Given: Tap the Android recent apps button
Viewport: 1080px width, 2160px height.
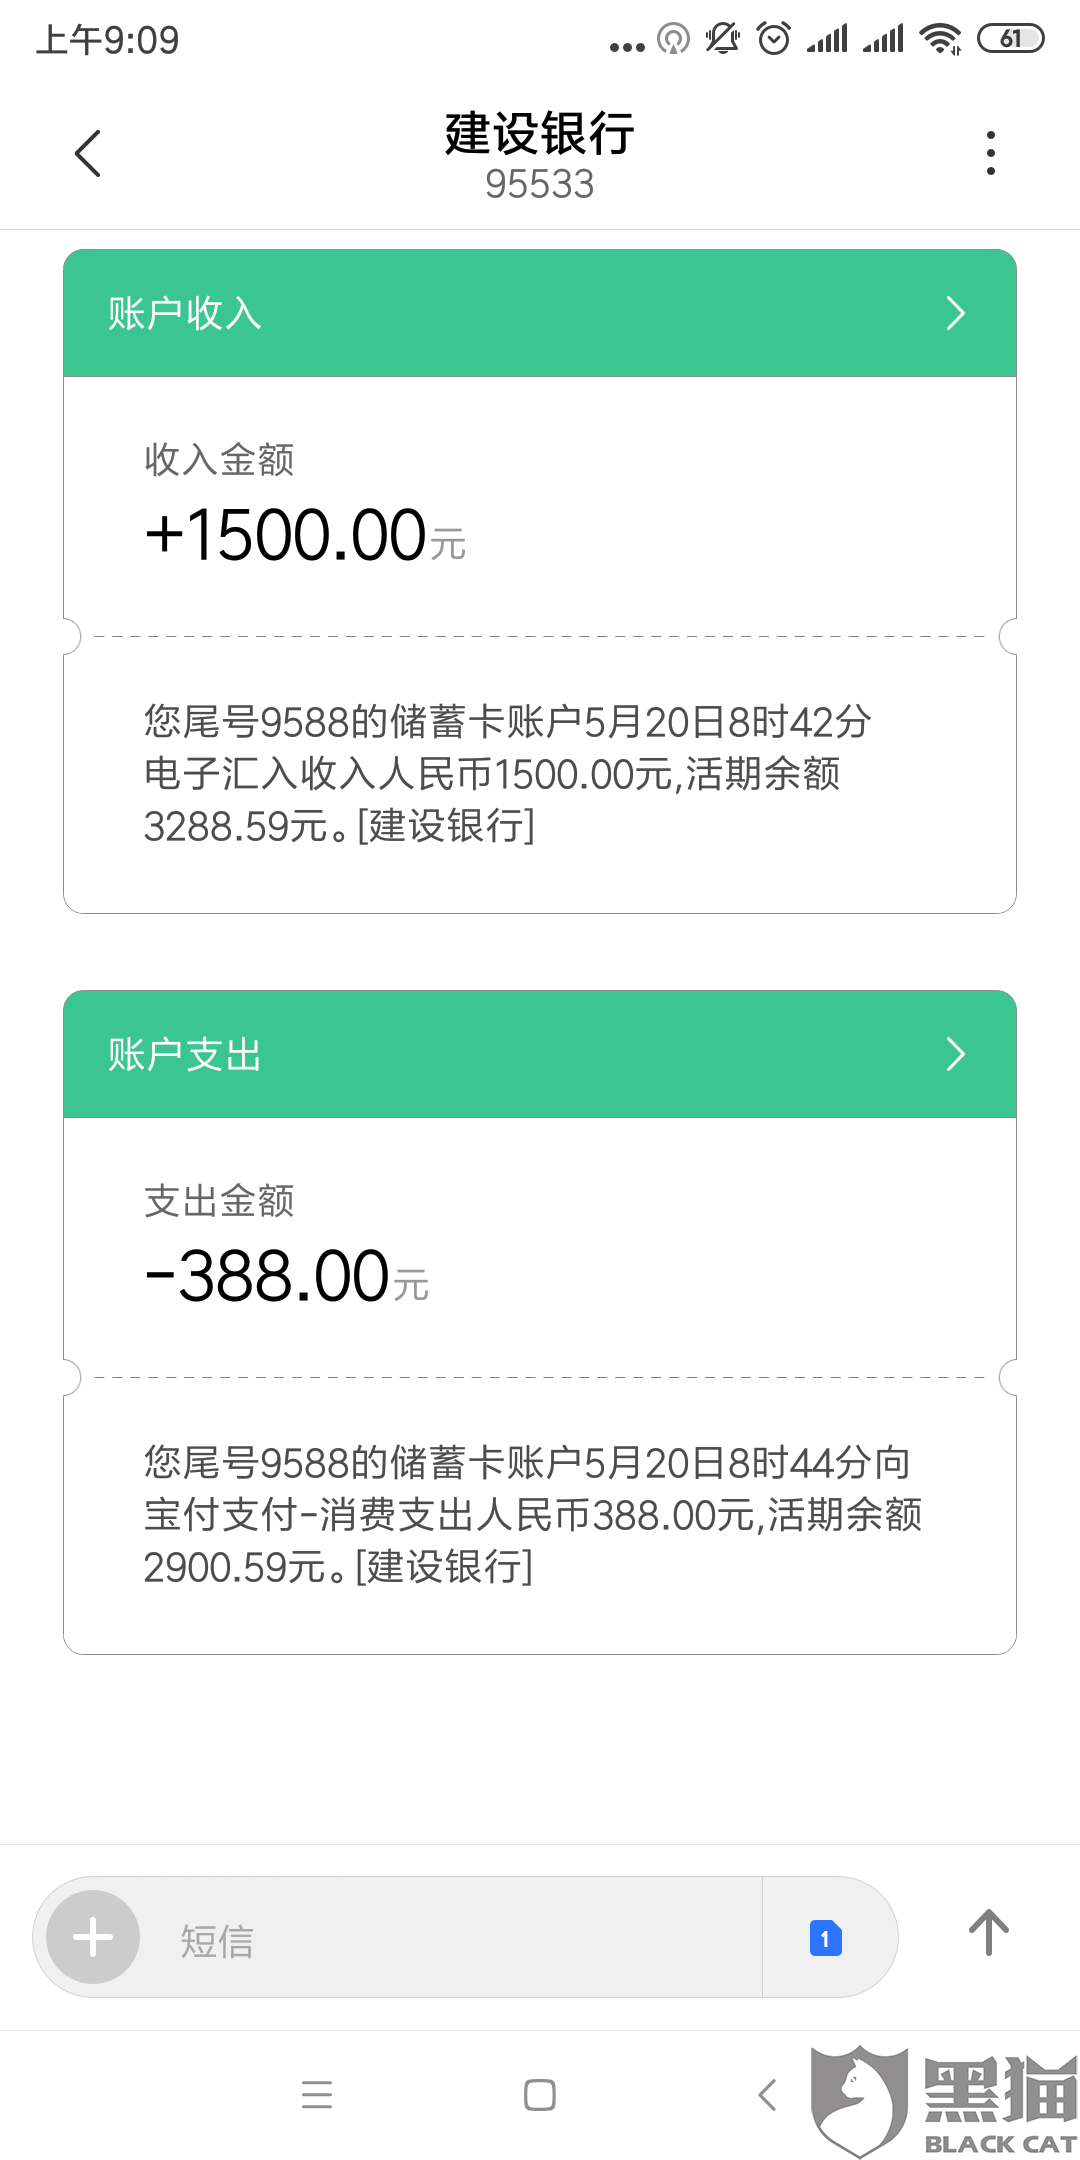Looking at the screenshot, I should point(317,2094).
